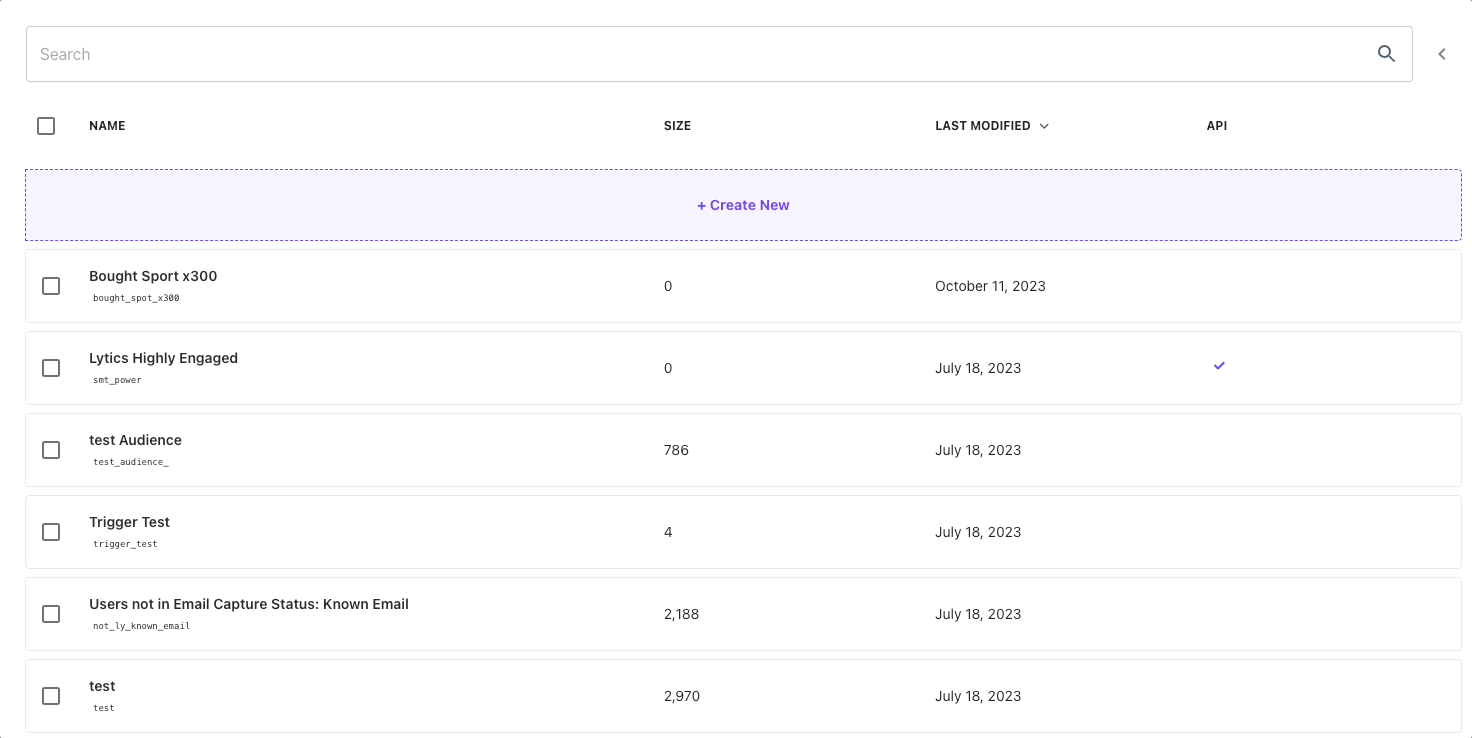Screen dimensions: 1472x738
Task: Click the October 11, 2023 date
Action: coord(990,286)
